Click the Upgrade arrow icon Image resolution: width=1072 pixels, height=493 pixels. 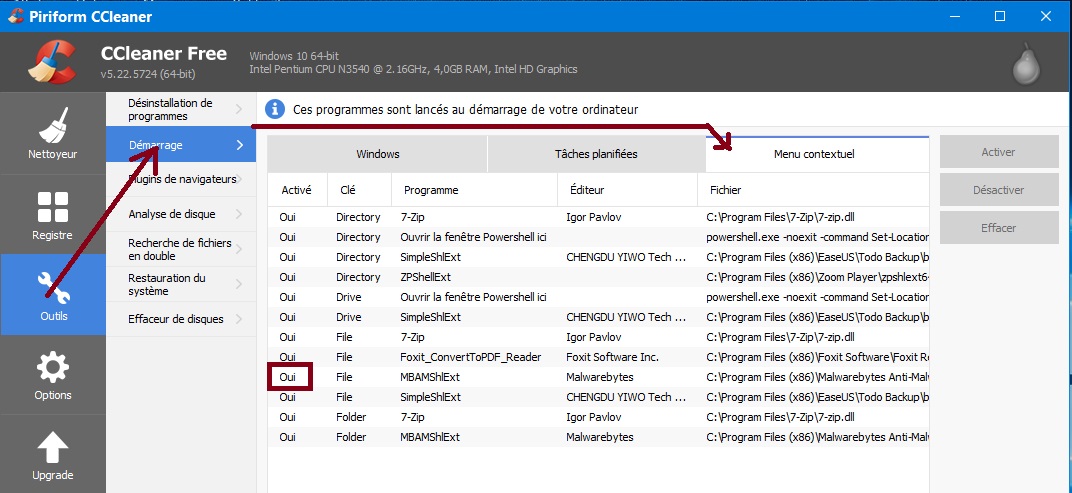pyautogui.click(x=53, y=449)
